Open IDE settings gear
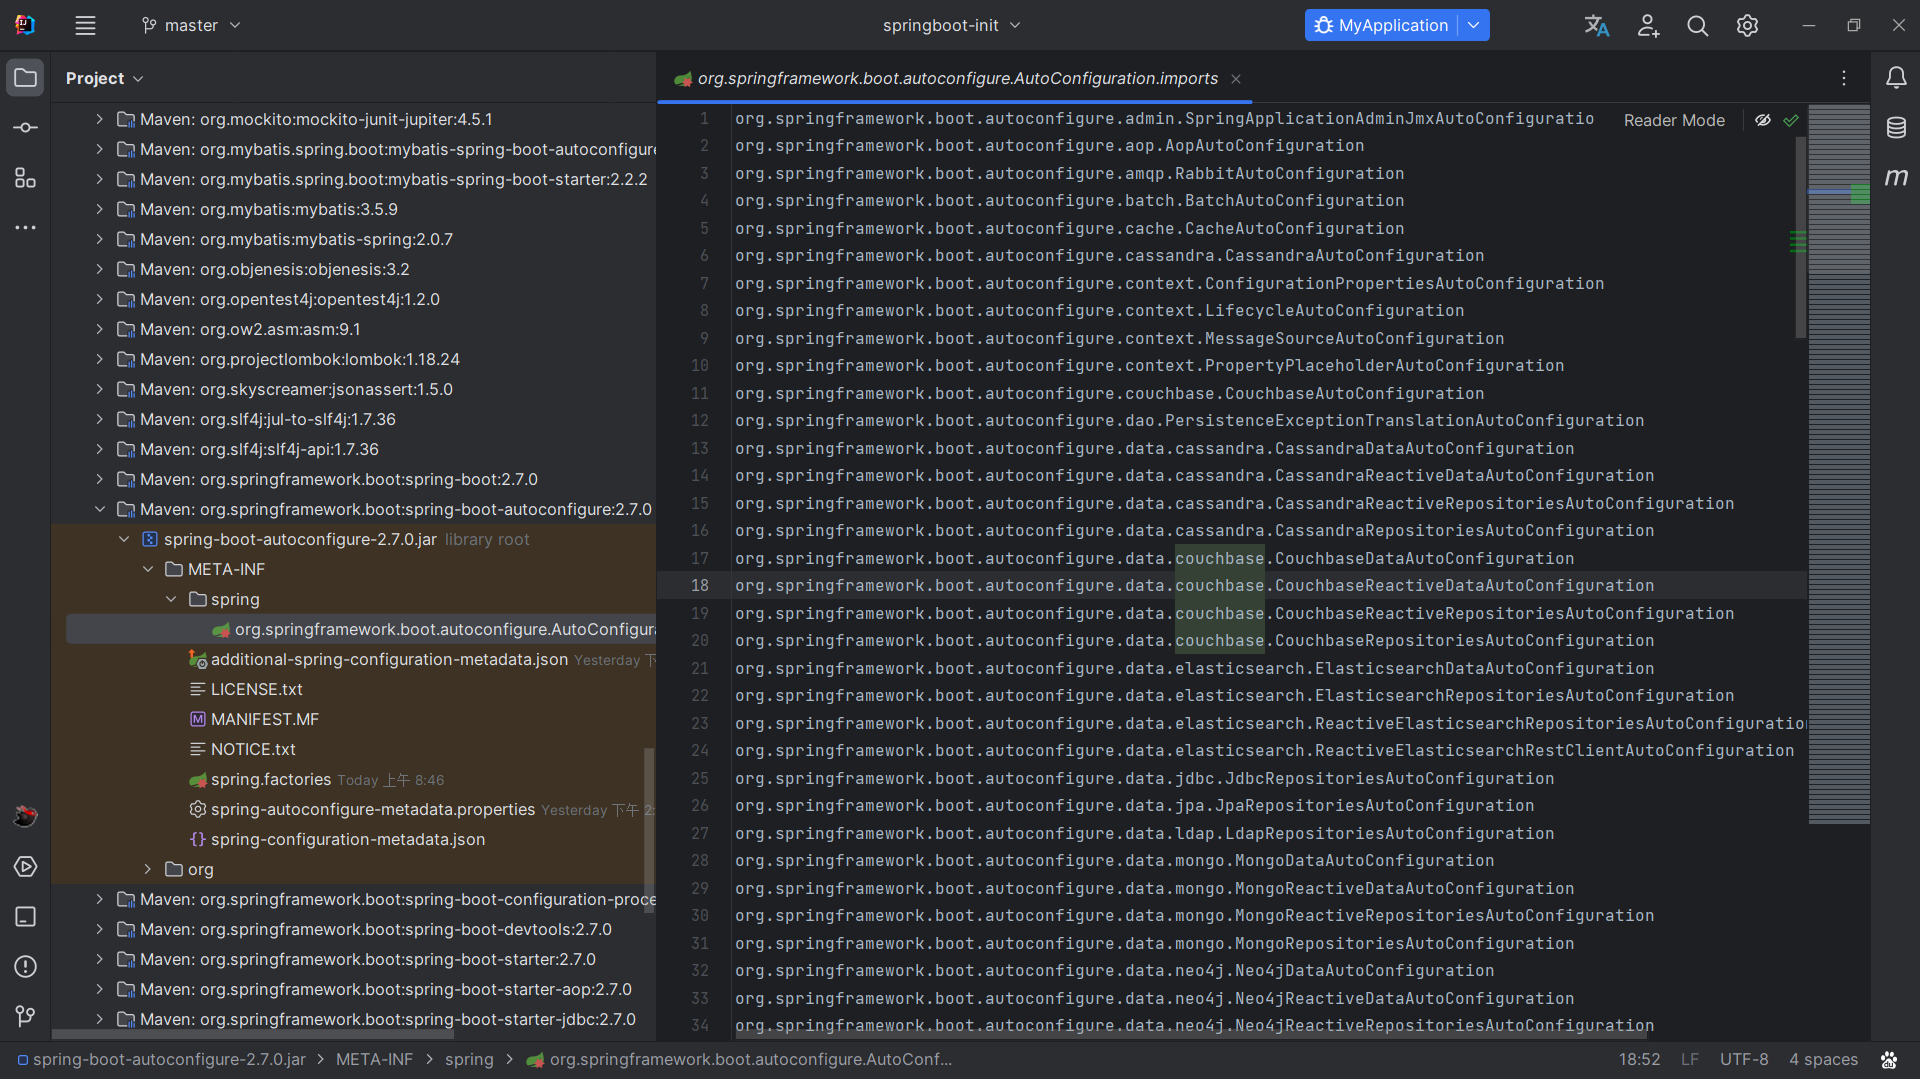1920x1079 pixels. [1747, 26]
